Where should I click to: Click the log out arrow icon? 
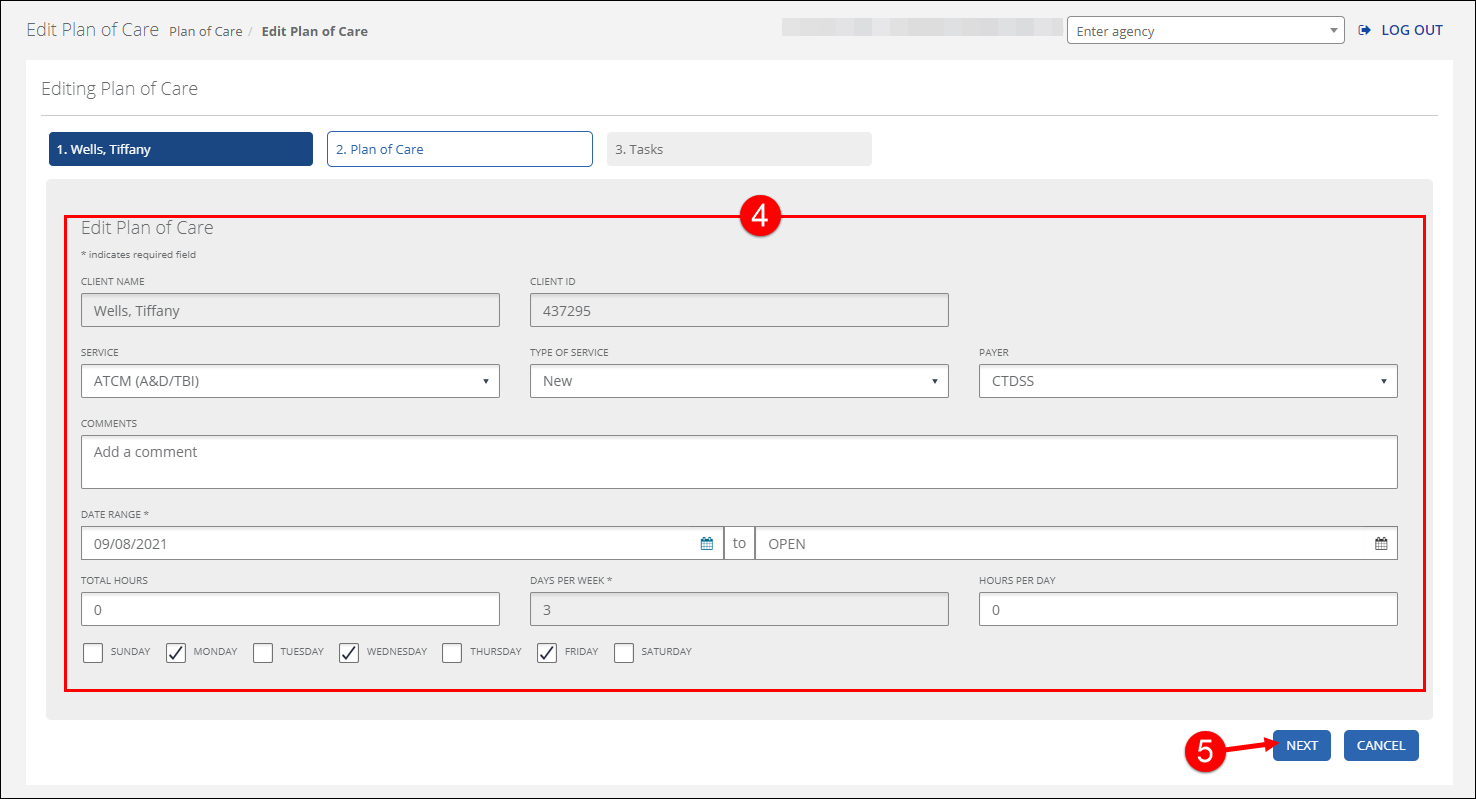[x=1364, y=31]
